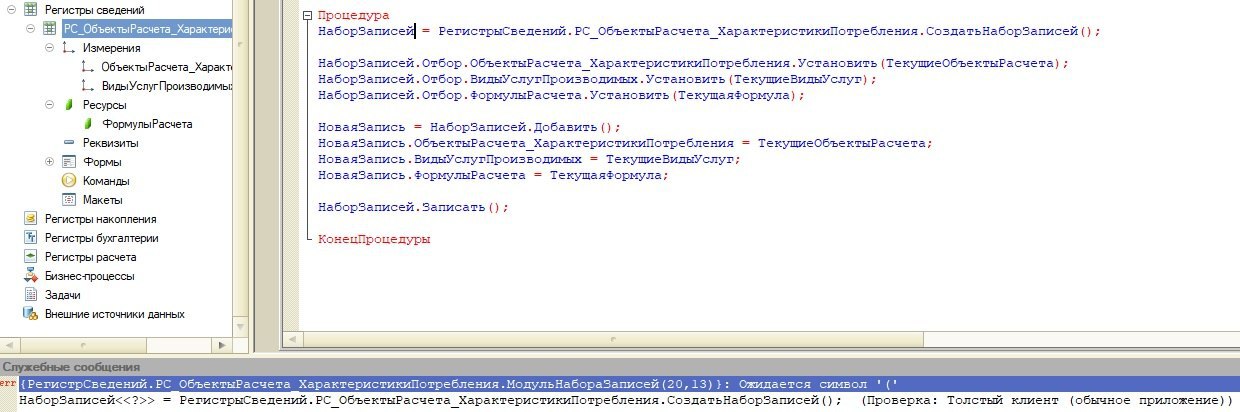Click the Измерения dimension icon
The width and height of the screenshot is (1240, 412).
tap(69, 48)
